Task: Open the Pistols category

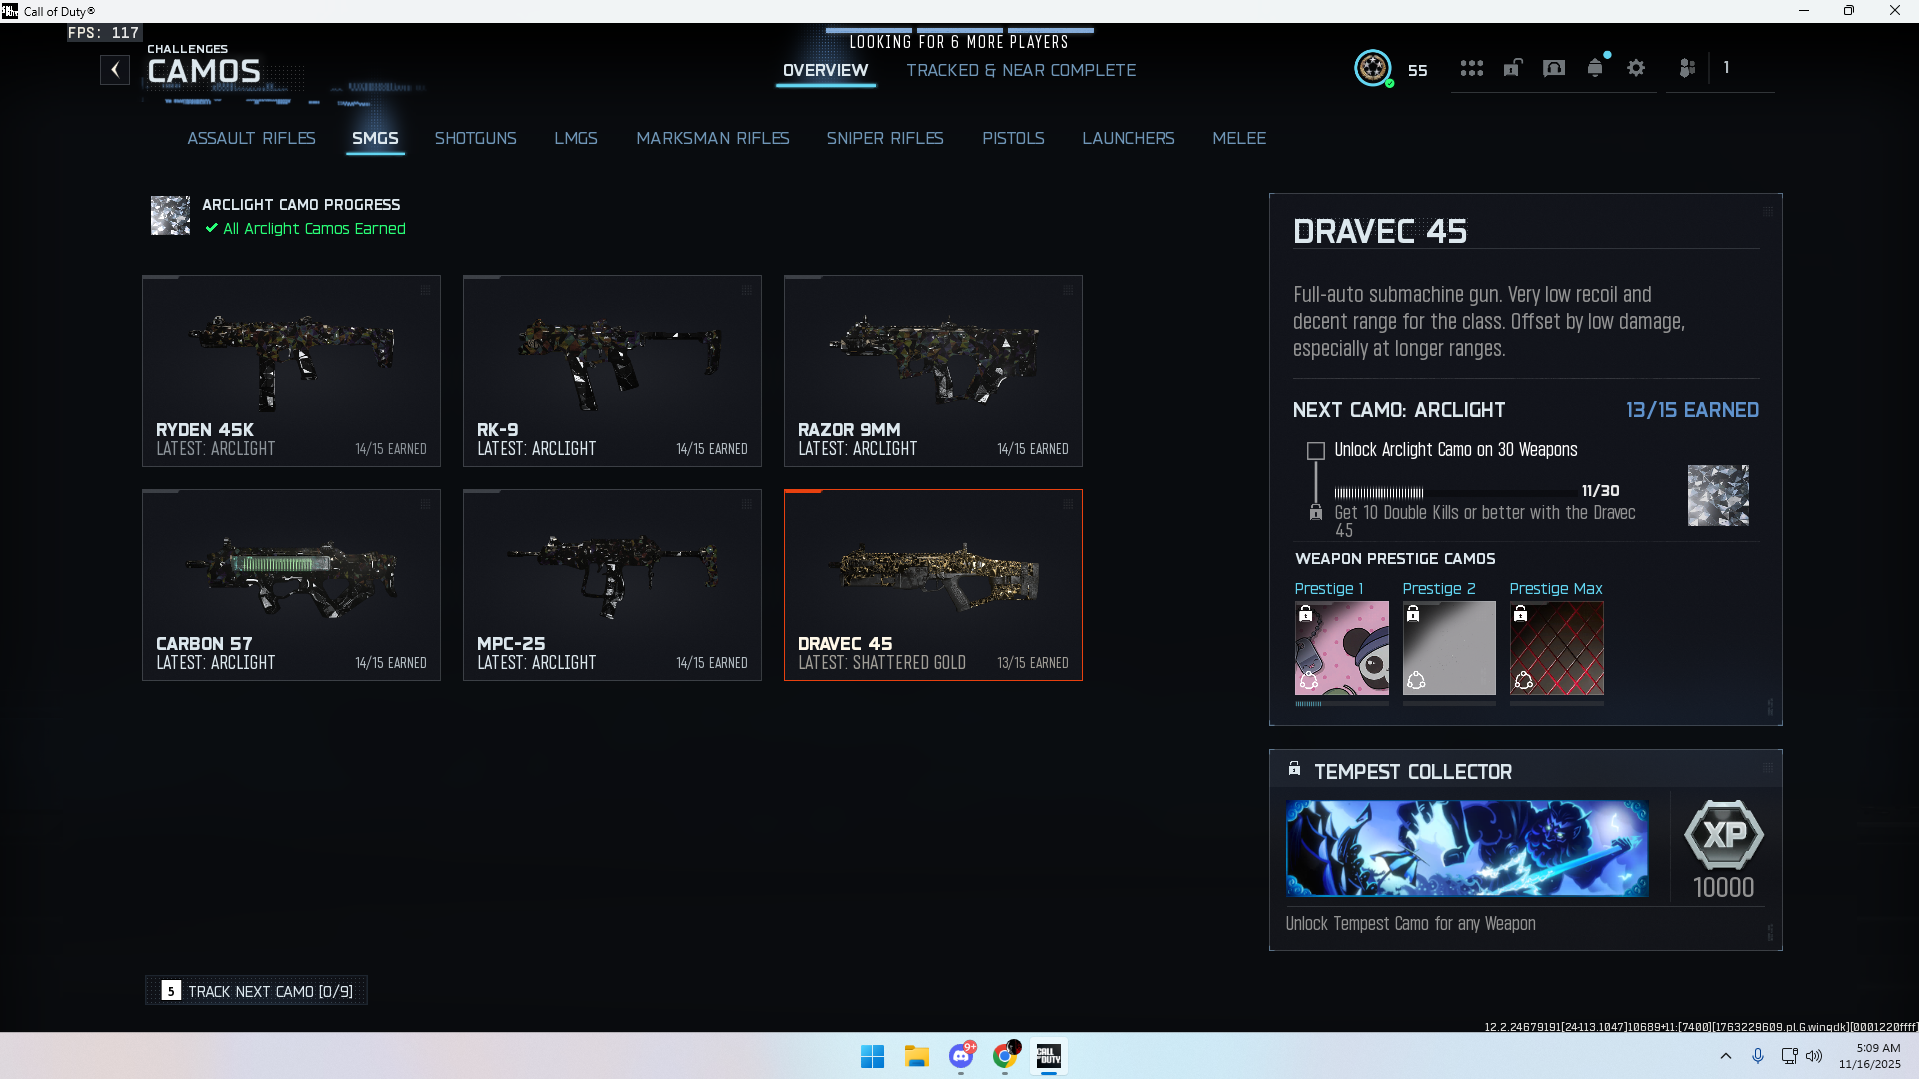Action: [1013, 138]
